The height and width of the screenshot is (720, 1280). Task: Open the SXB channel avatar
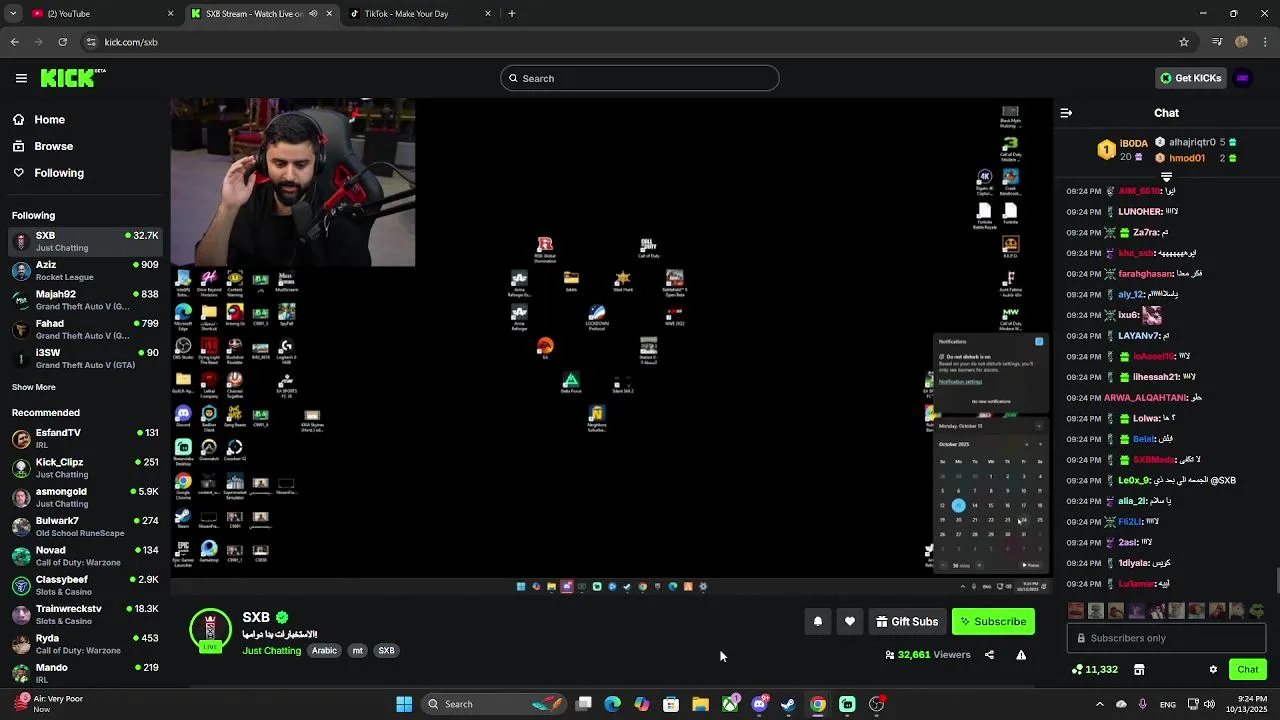(210, 630)
